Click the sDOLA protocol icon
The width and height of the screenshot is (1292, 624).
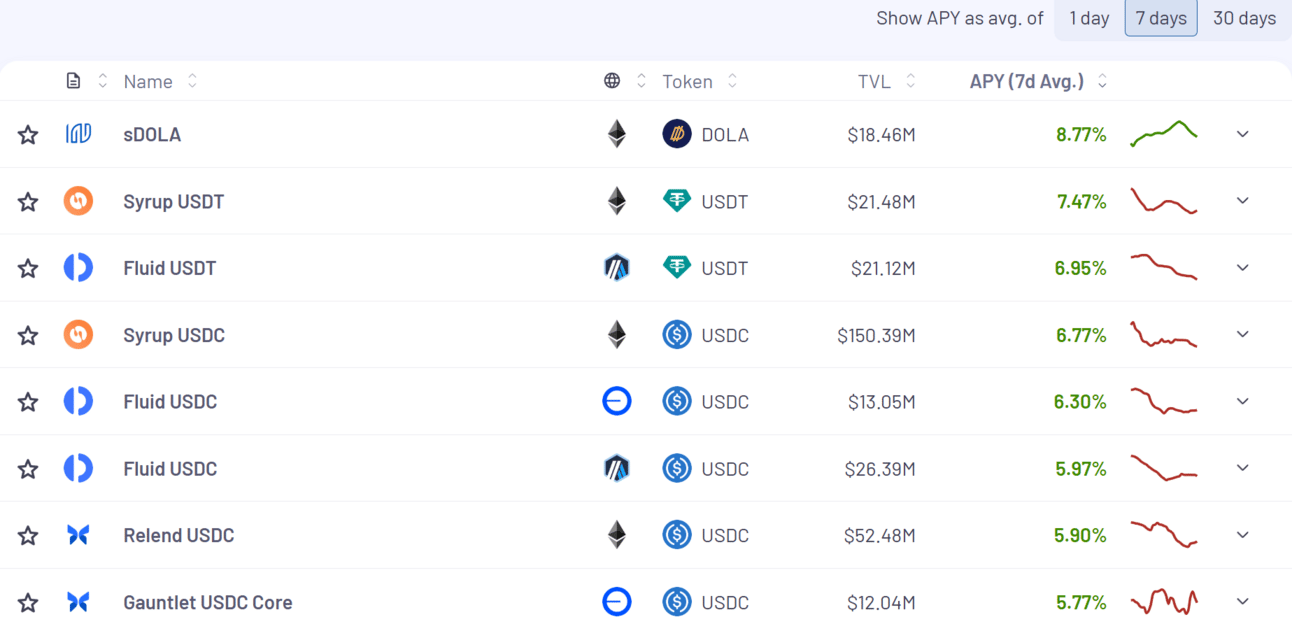click(78, 134)
